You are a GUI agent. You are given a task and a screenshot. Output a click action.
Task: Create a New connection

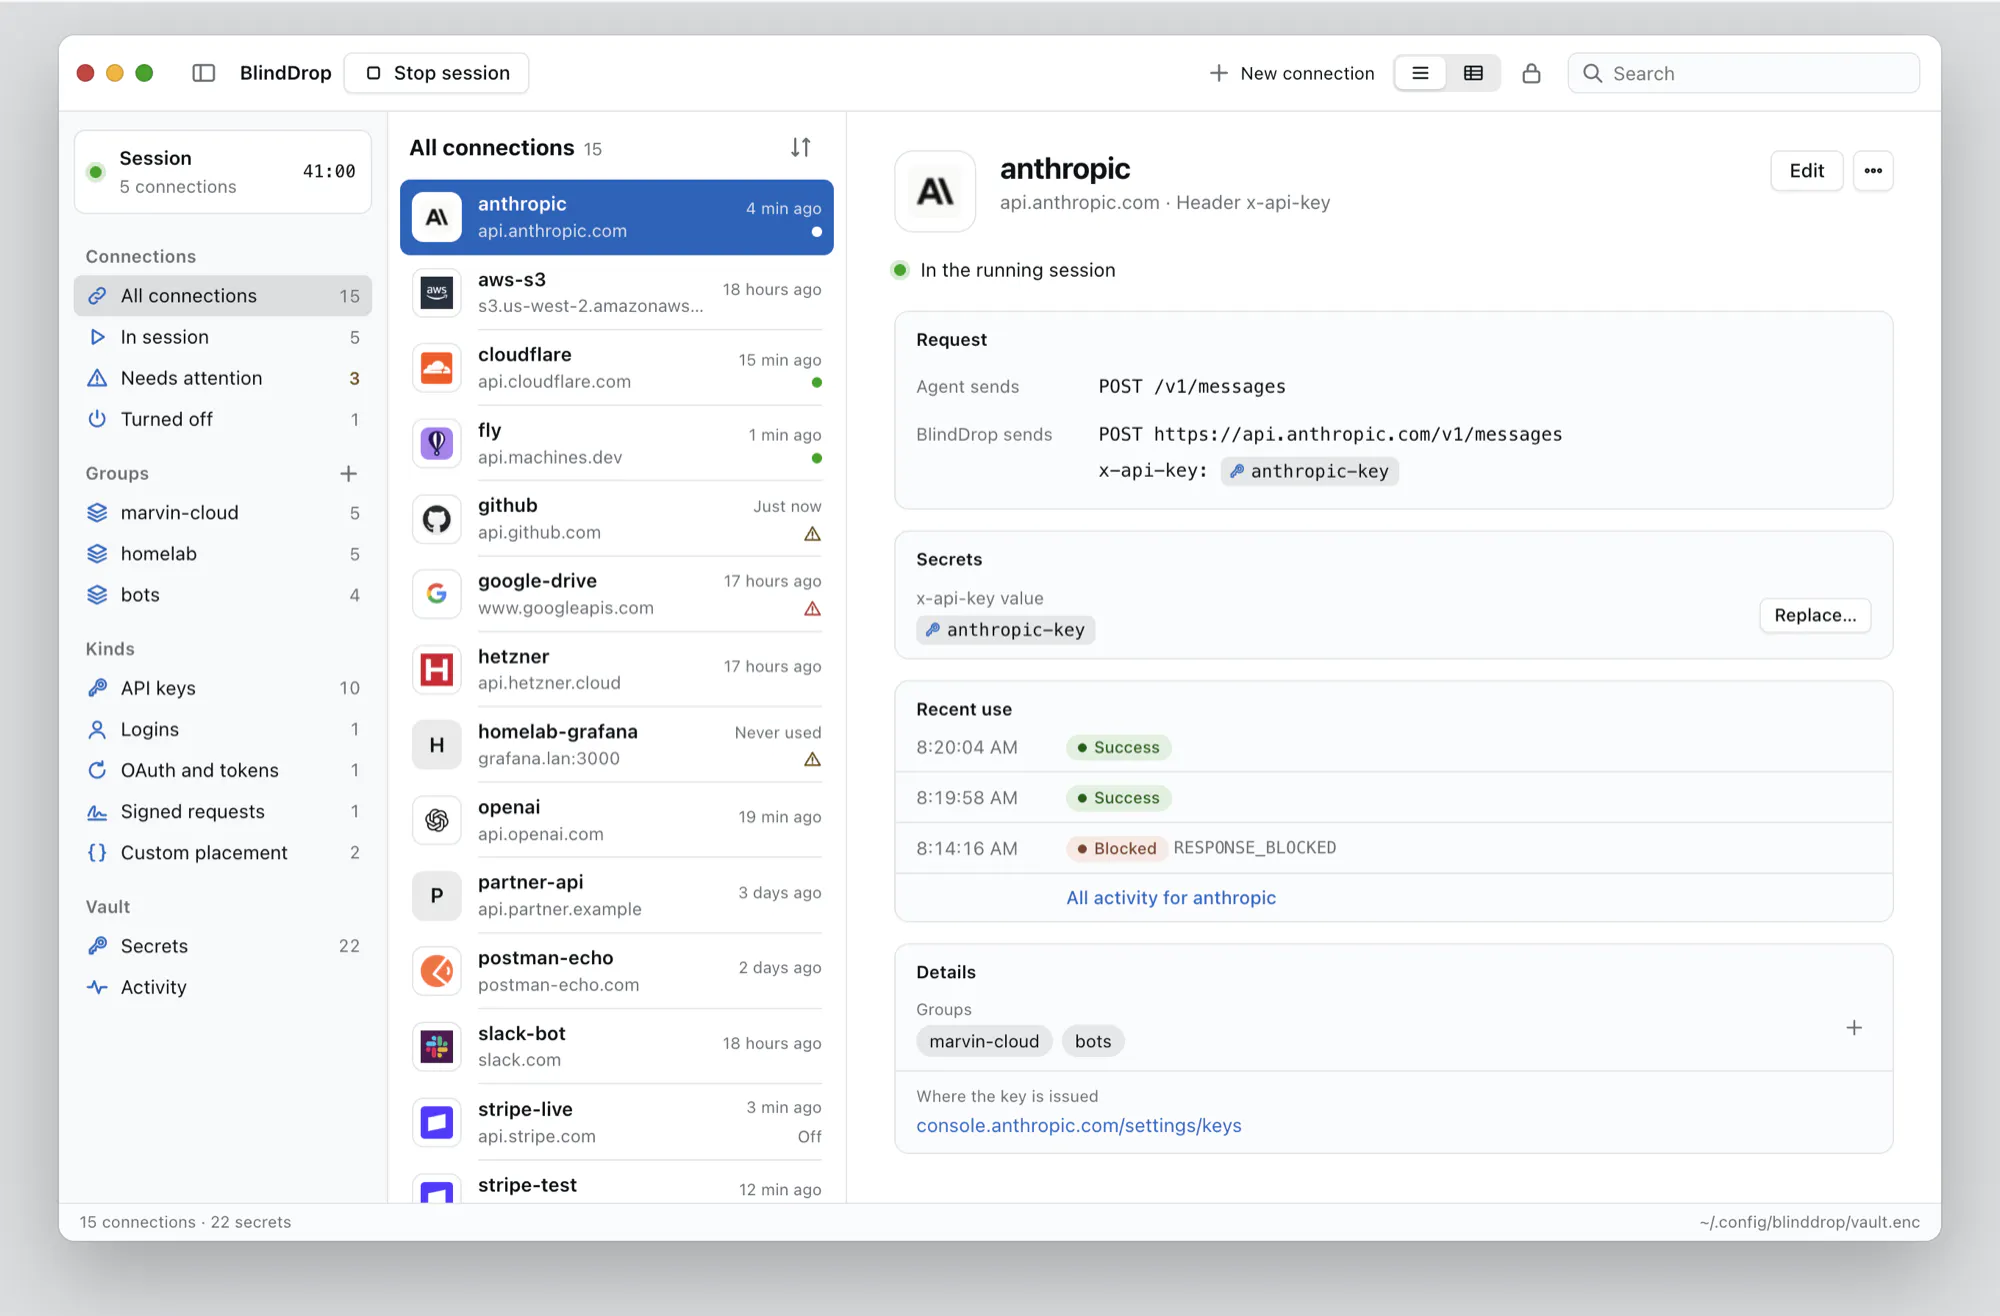pyautogui.click(x=1292, y=73)
